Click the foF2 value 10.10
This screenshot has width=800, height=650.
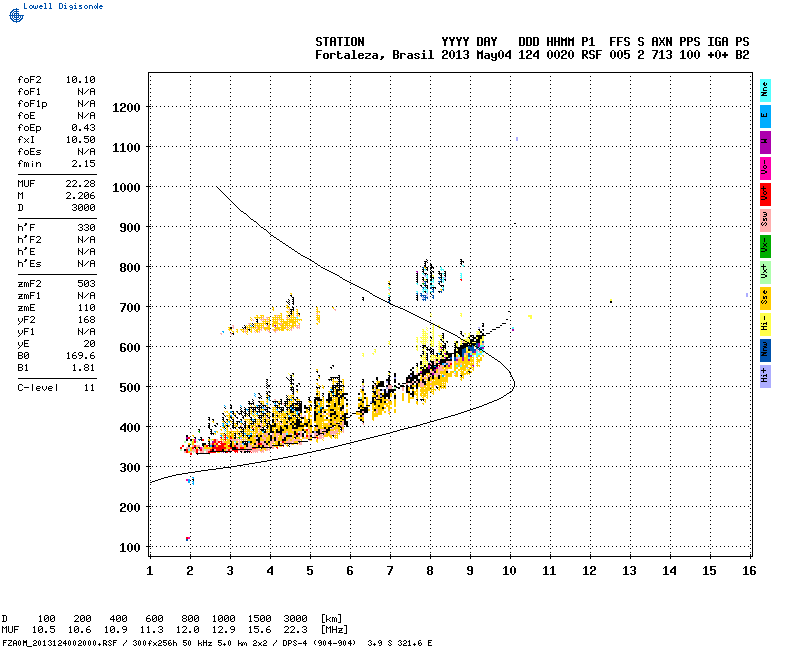click(x=80, y=80)
